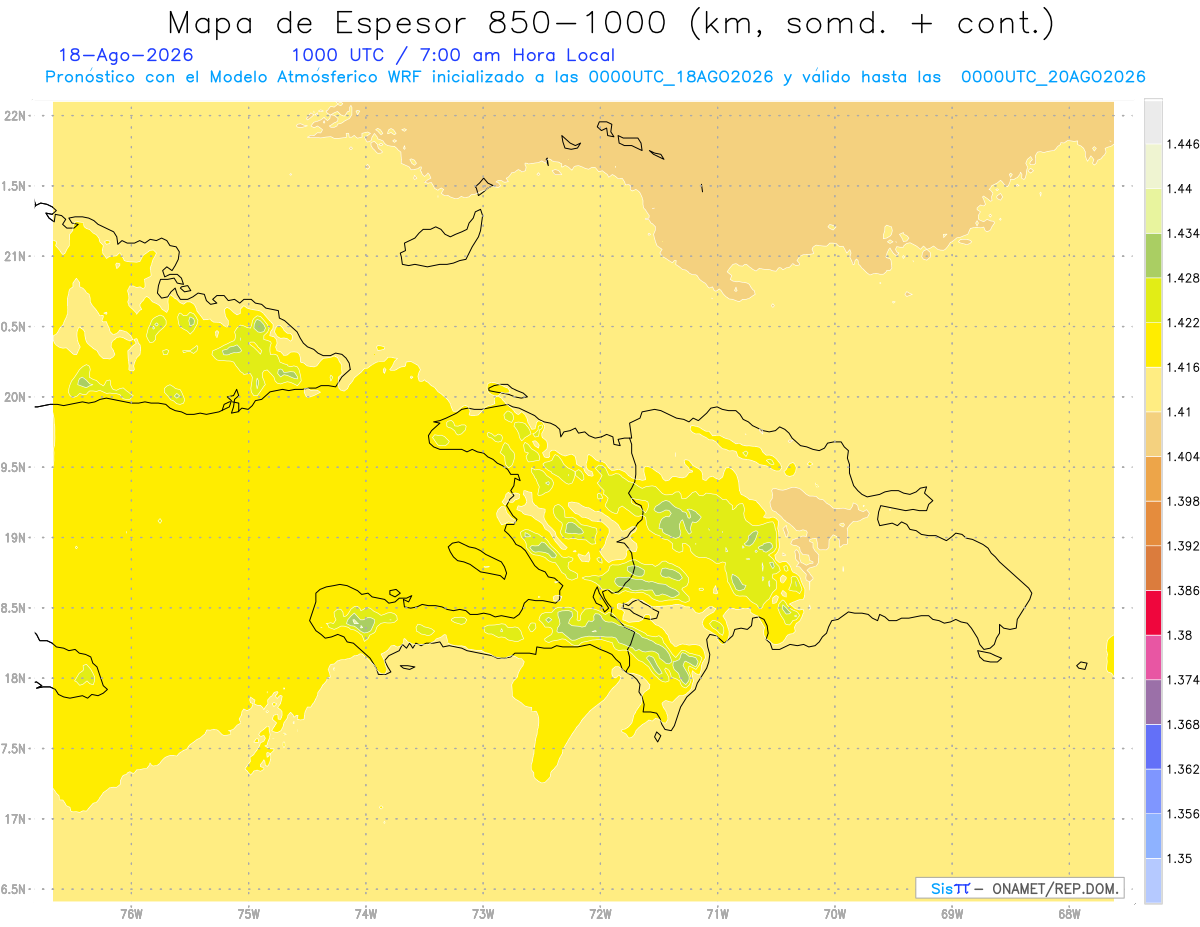The width and height of the screenshot is (1200, 927).
Task: Pick the red 1.38–1.386 legend swatch
Action: (x=1153, y=612)
